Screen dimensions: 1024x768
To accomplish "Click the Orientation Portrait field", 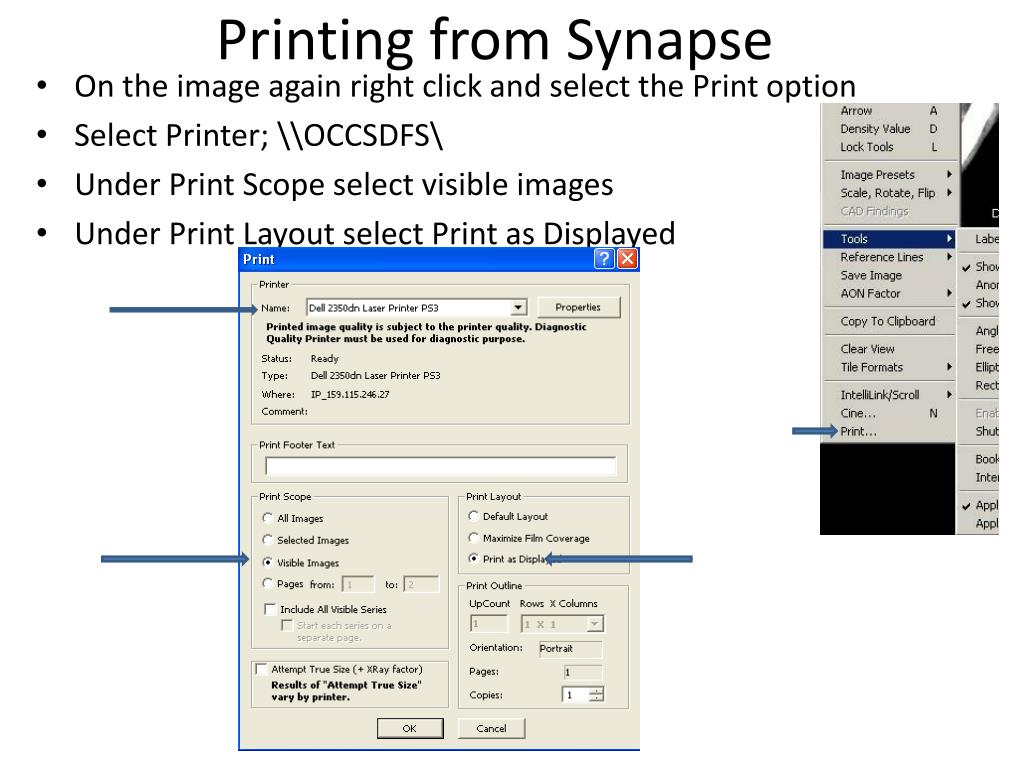I will point(570,648).
